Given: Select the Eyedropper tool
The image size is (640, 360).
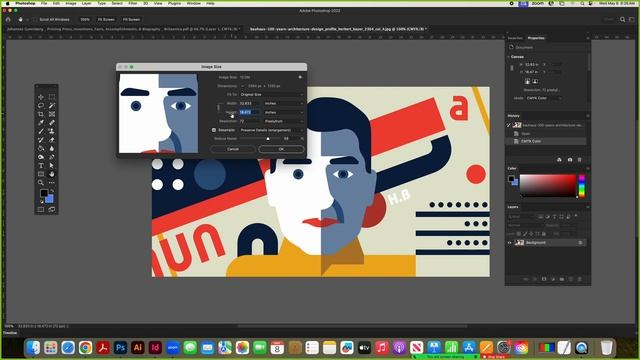Looking at the screenshot, I should (41, 122).
